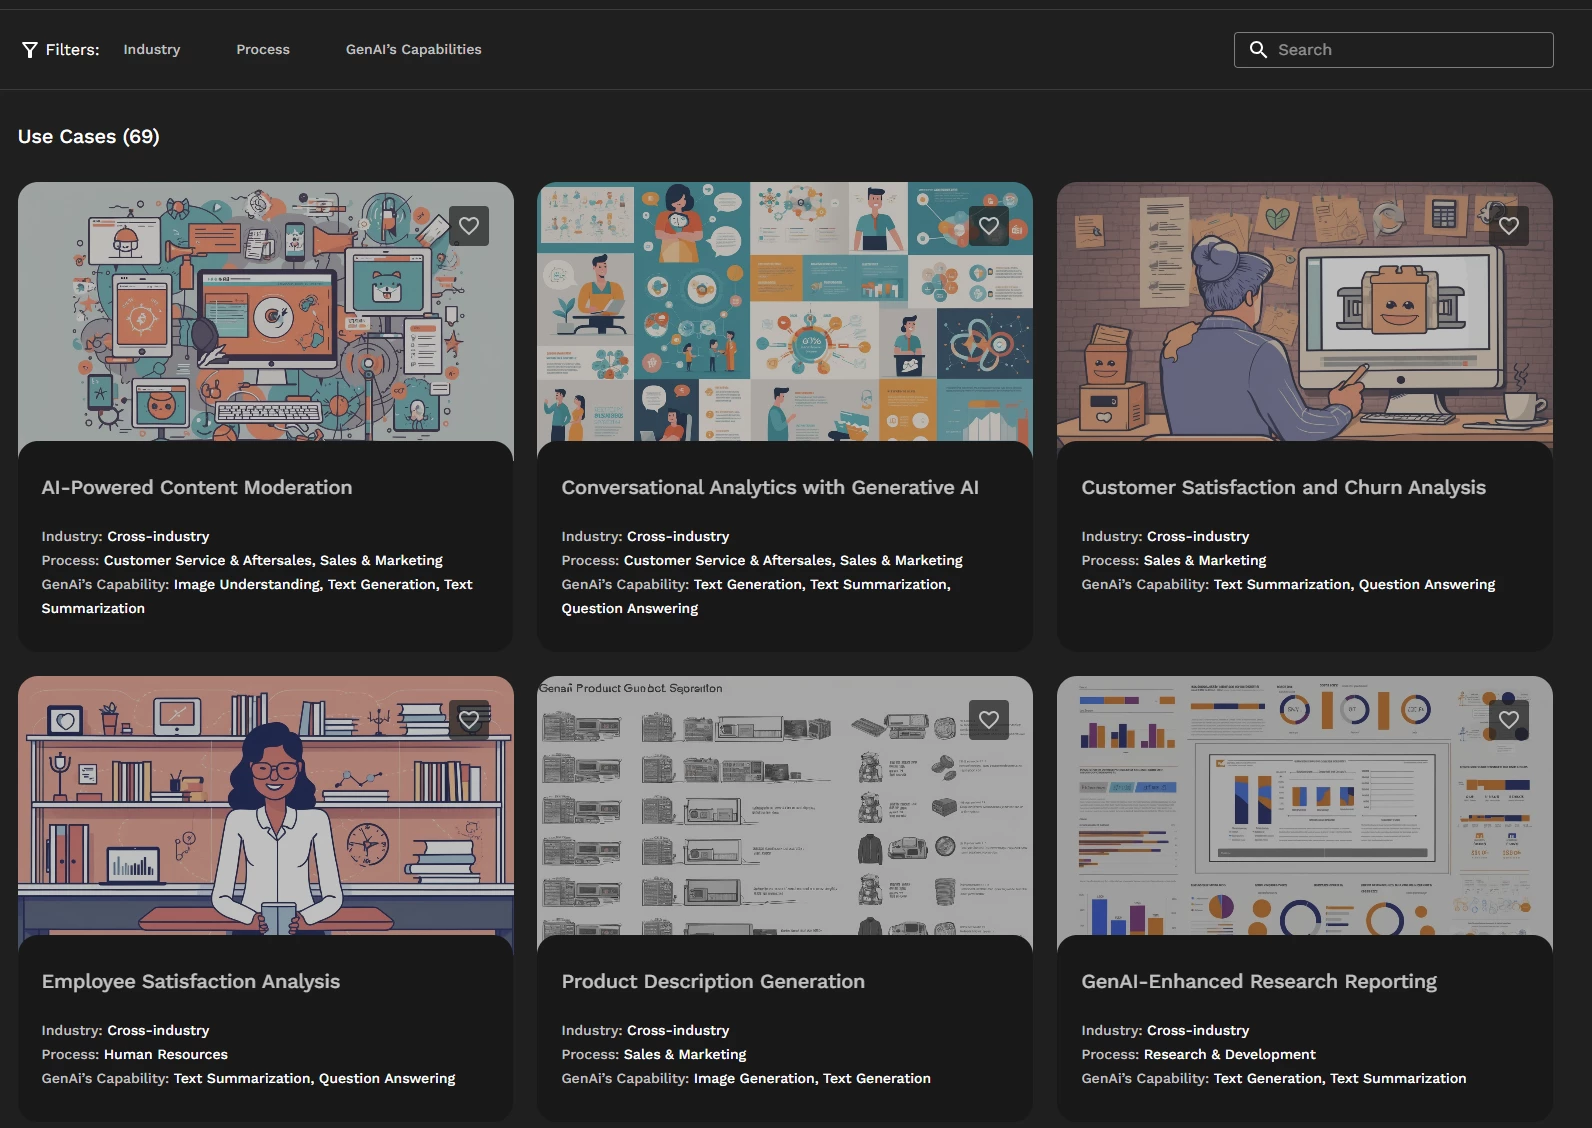Toggle heart on Conversational Analytics card
This screenshot has height=1128, width=1592.
[989, 226]
